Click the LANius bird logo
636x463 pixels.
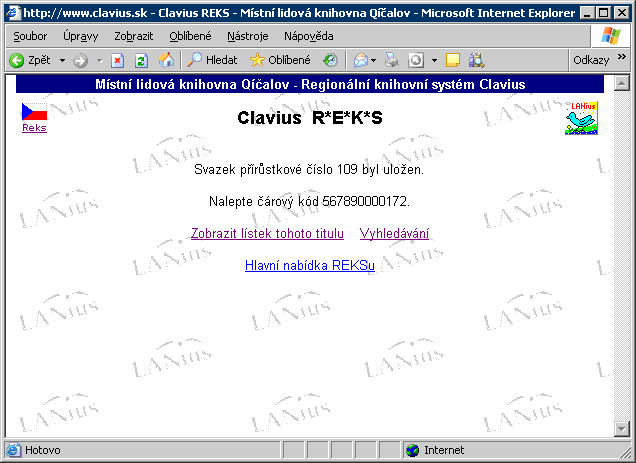point(581,118)
